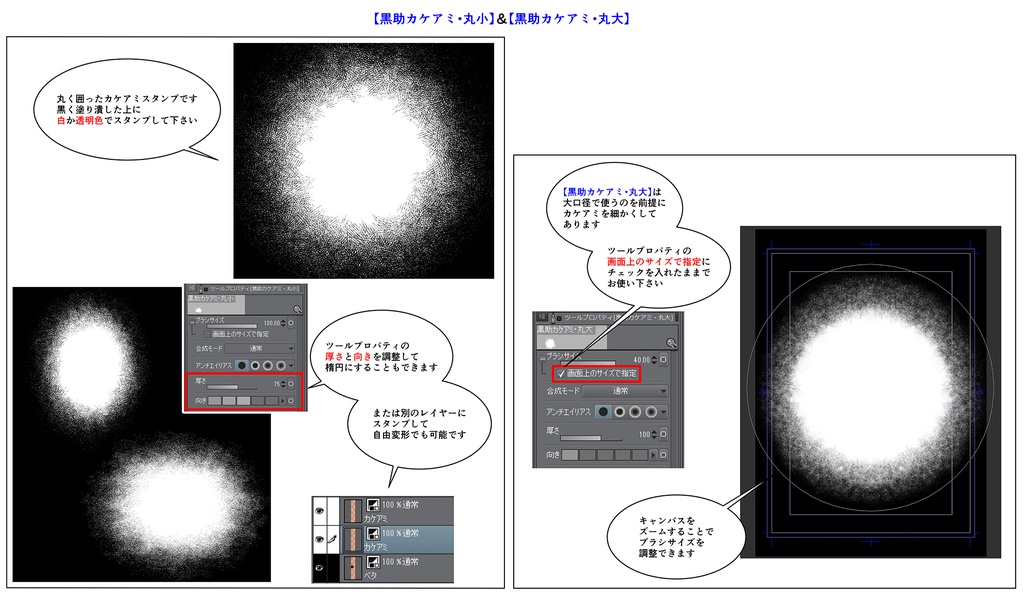Click brush size 40.00 stepper in 丸大 panel
This screenshot has width=1024, height=598.
coord(654,360)
